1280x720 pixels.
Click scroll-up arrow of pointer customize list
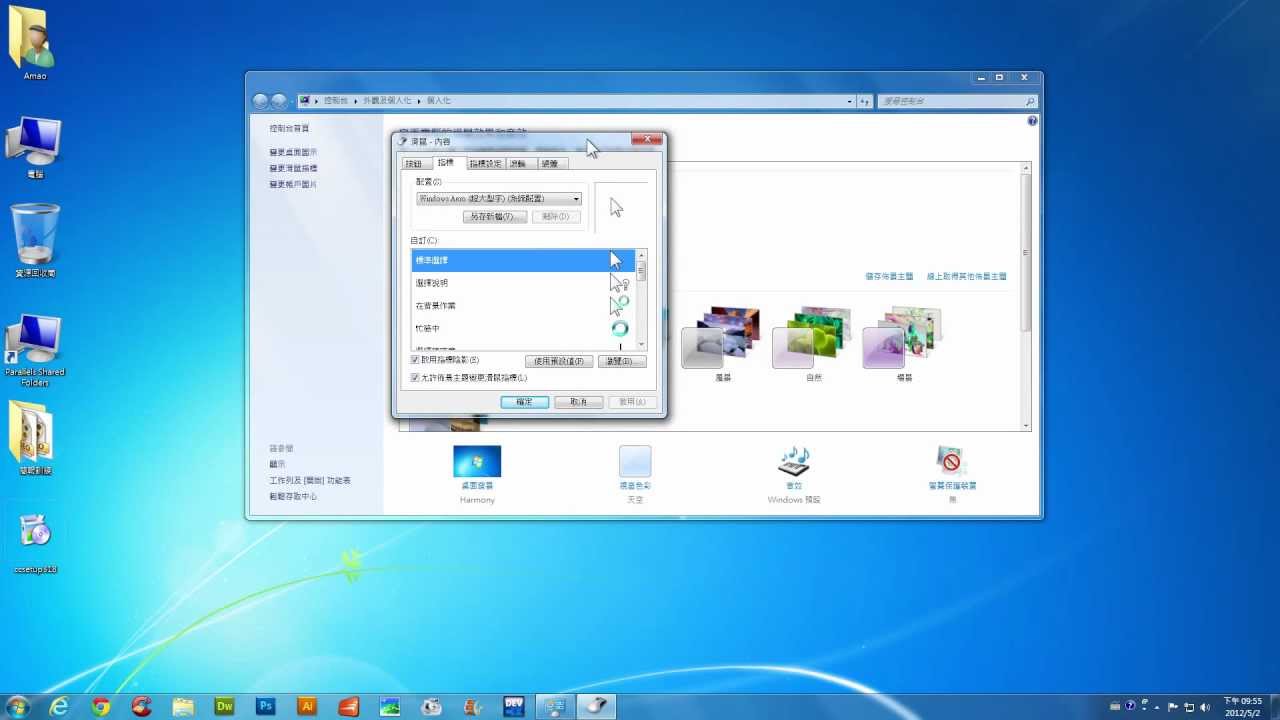coord(641,254)
